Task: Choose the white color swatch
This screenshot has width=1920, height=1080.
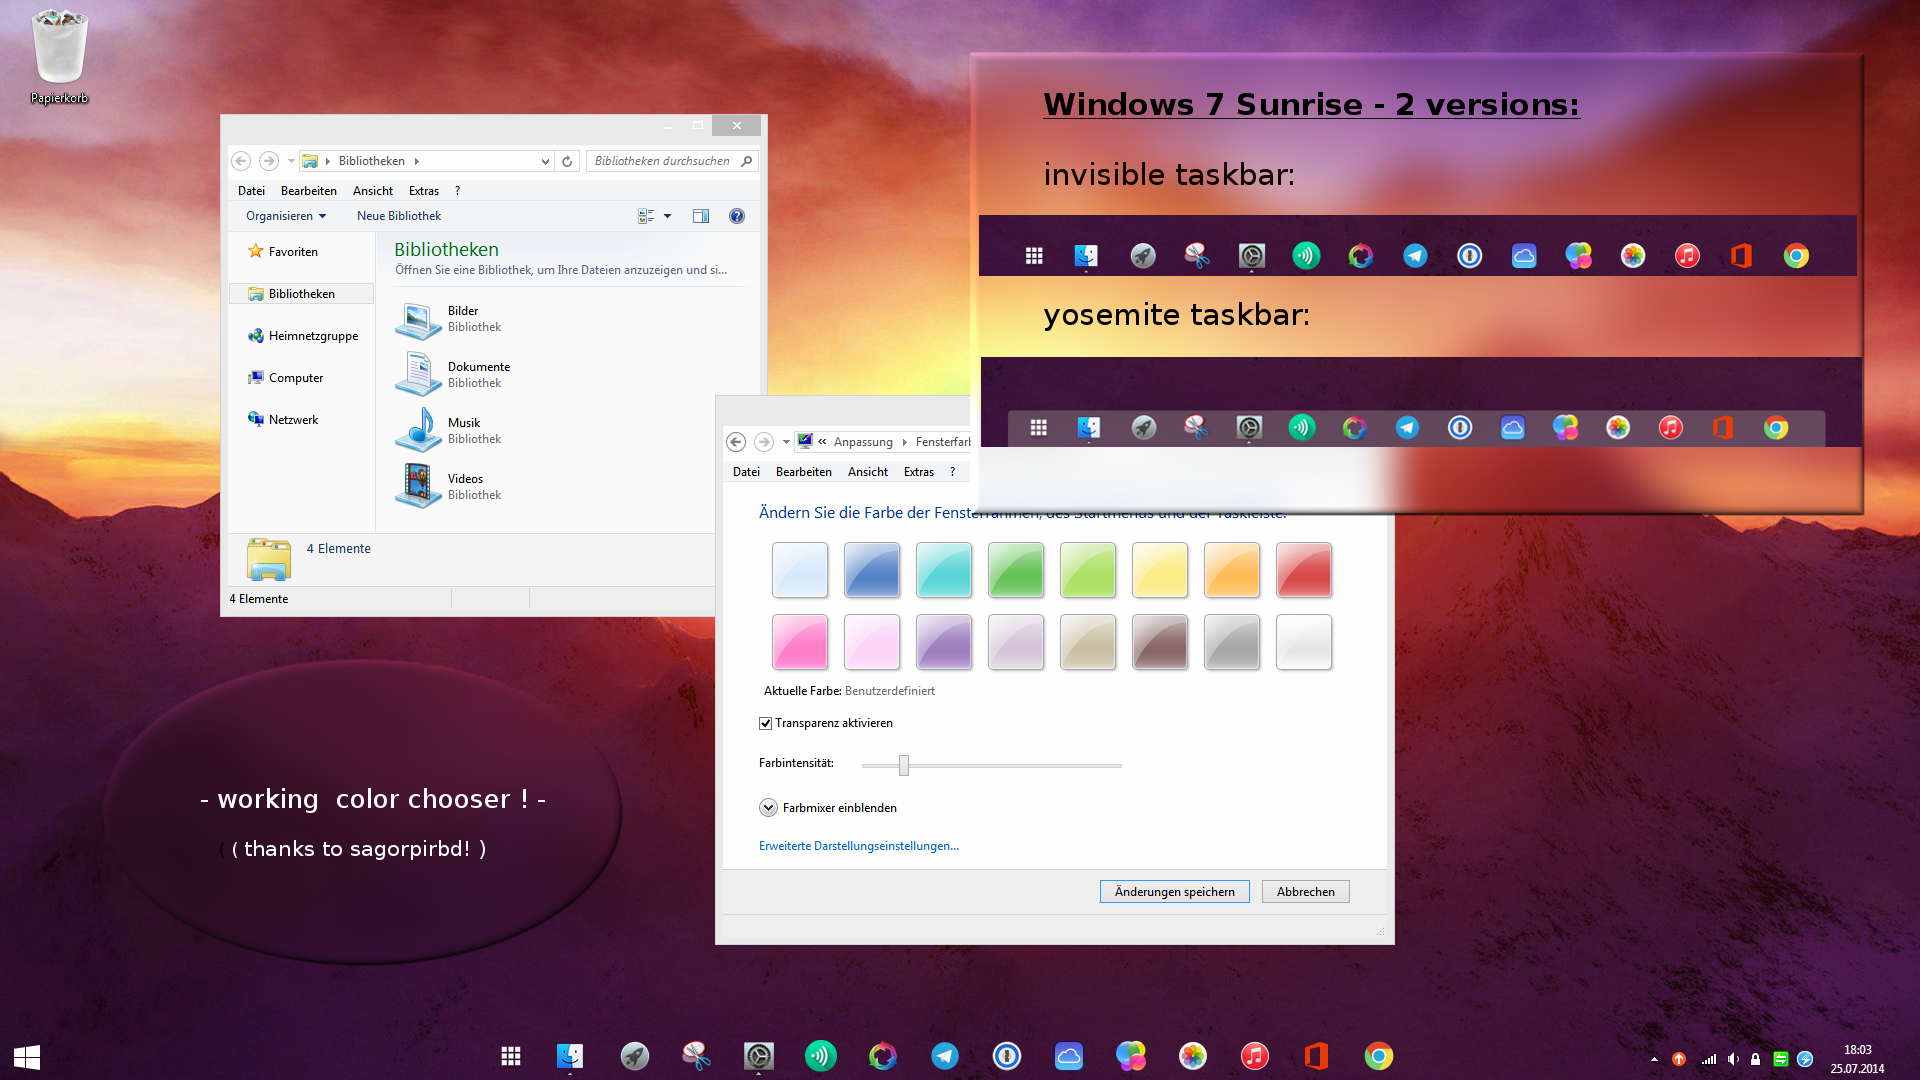Action: (1304, 642)
